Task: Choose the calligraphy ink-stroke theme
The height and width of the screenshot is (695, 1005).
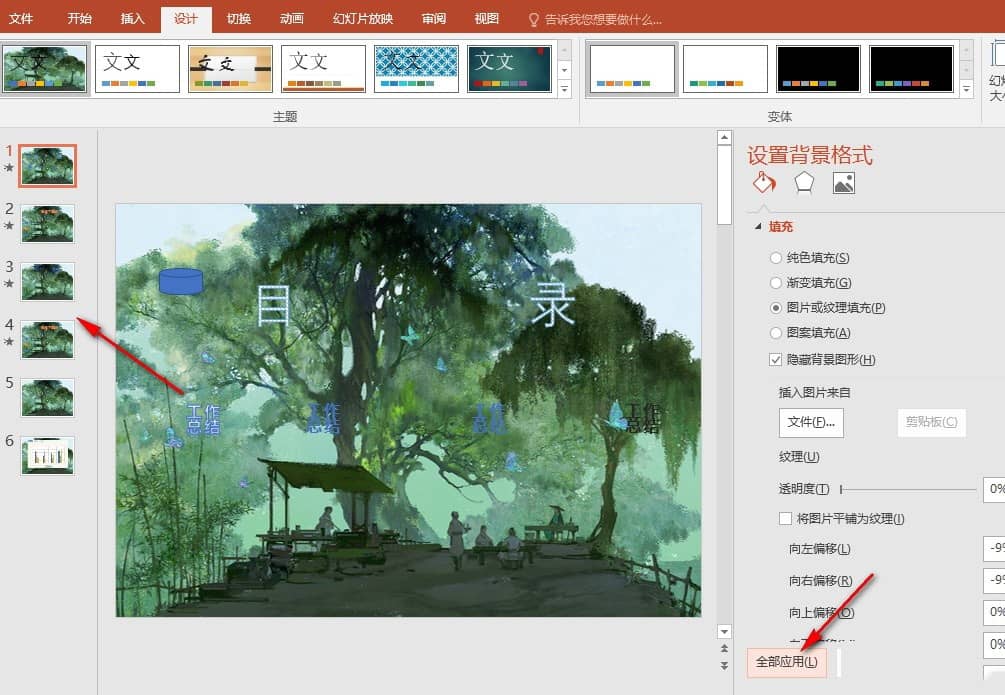Action: click(x=230, y=69)
